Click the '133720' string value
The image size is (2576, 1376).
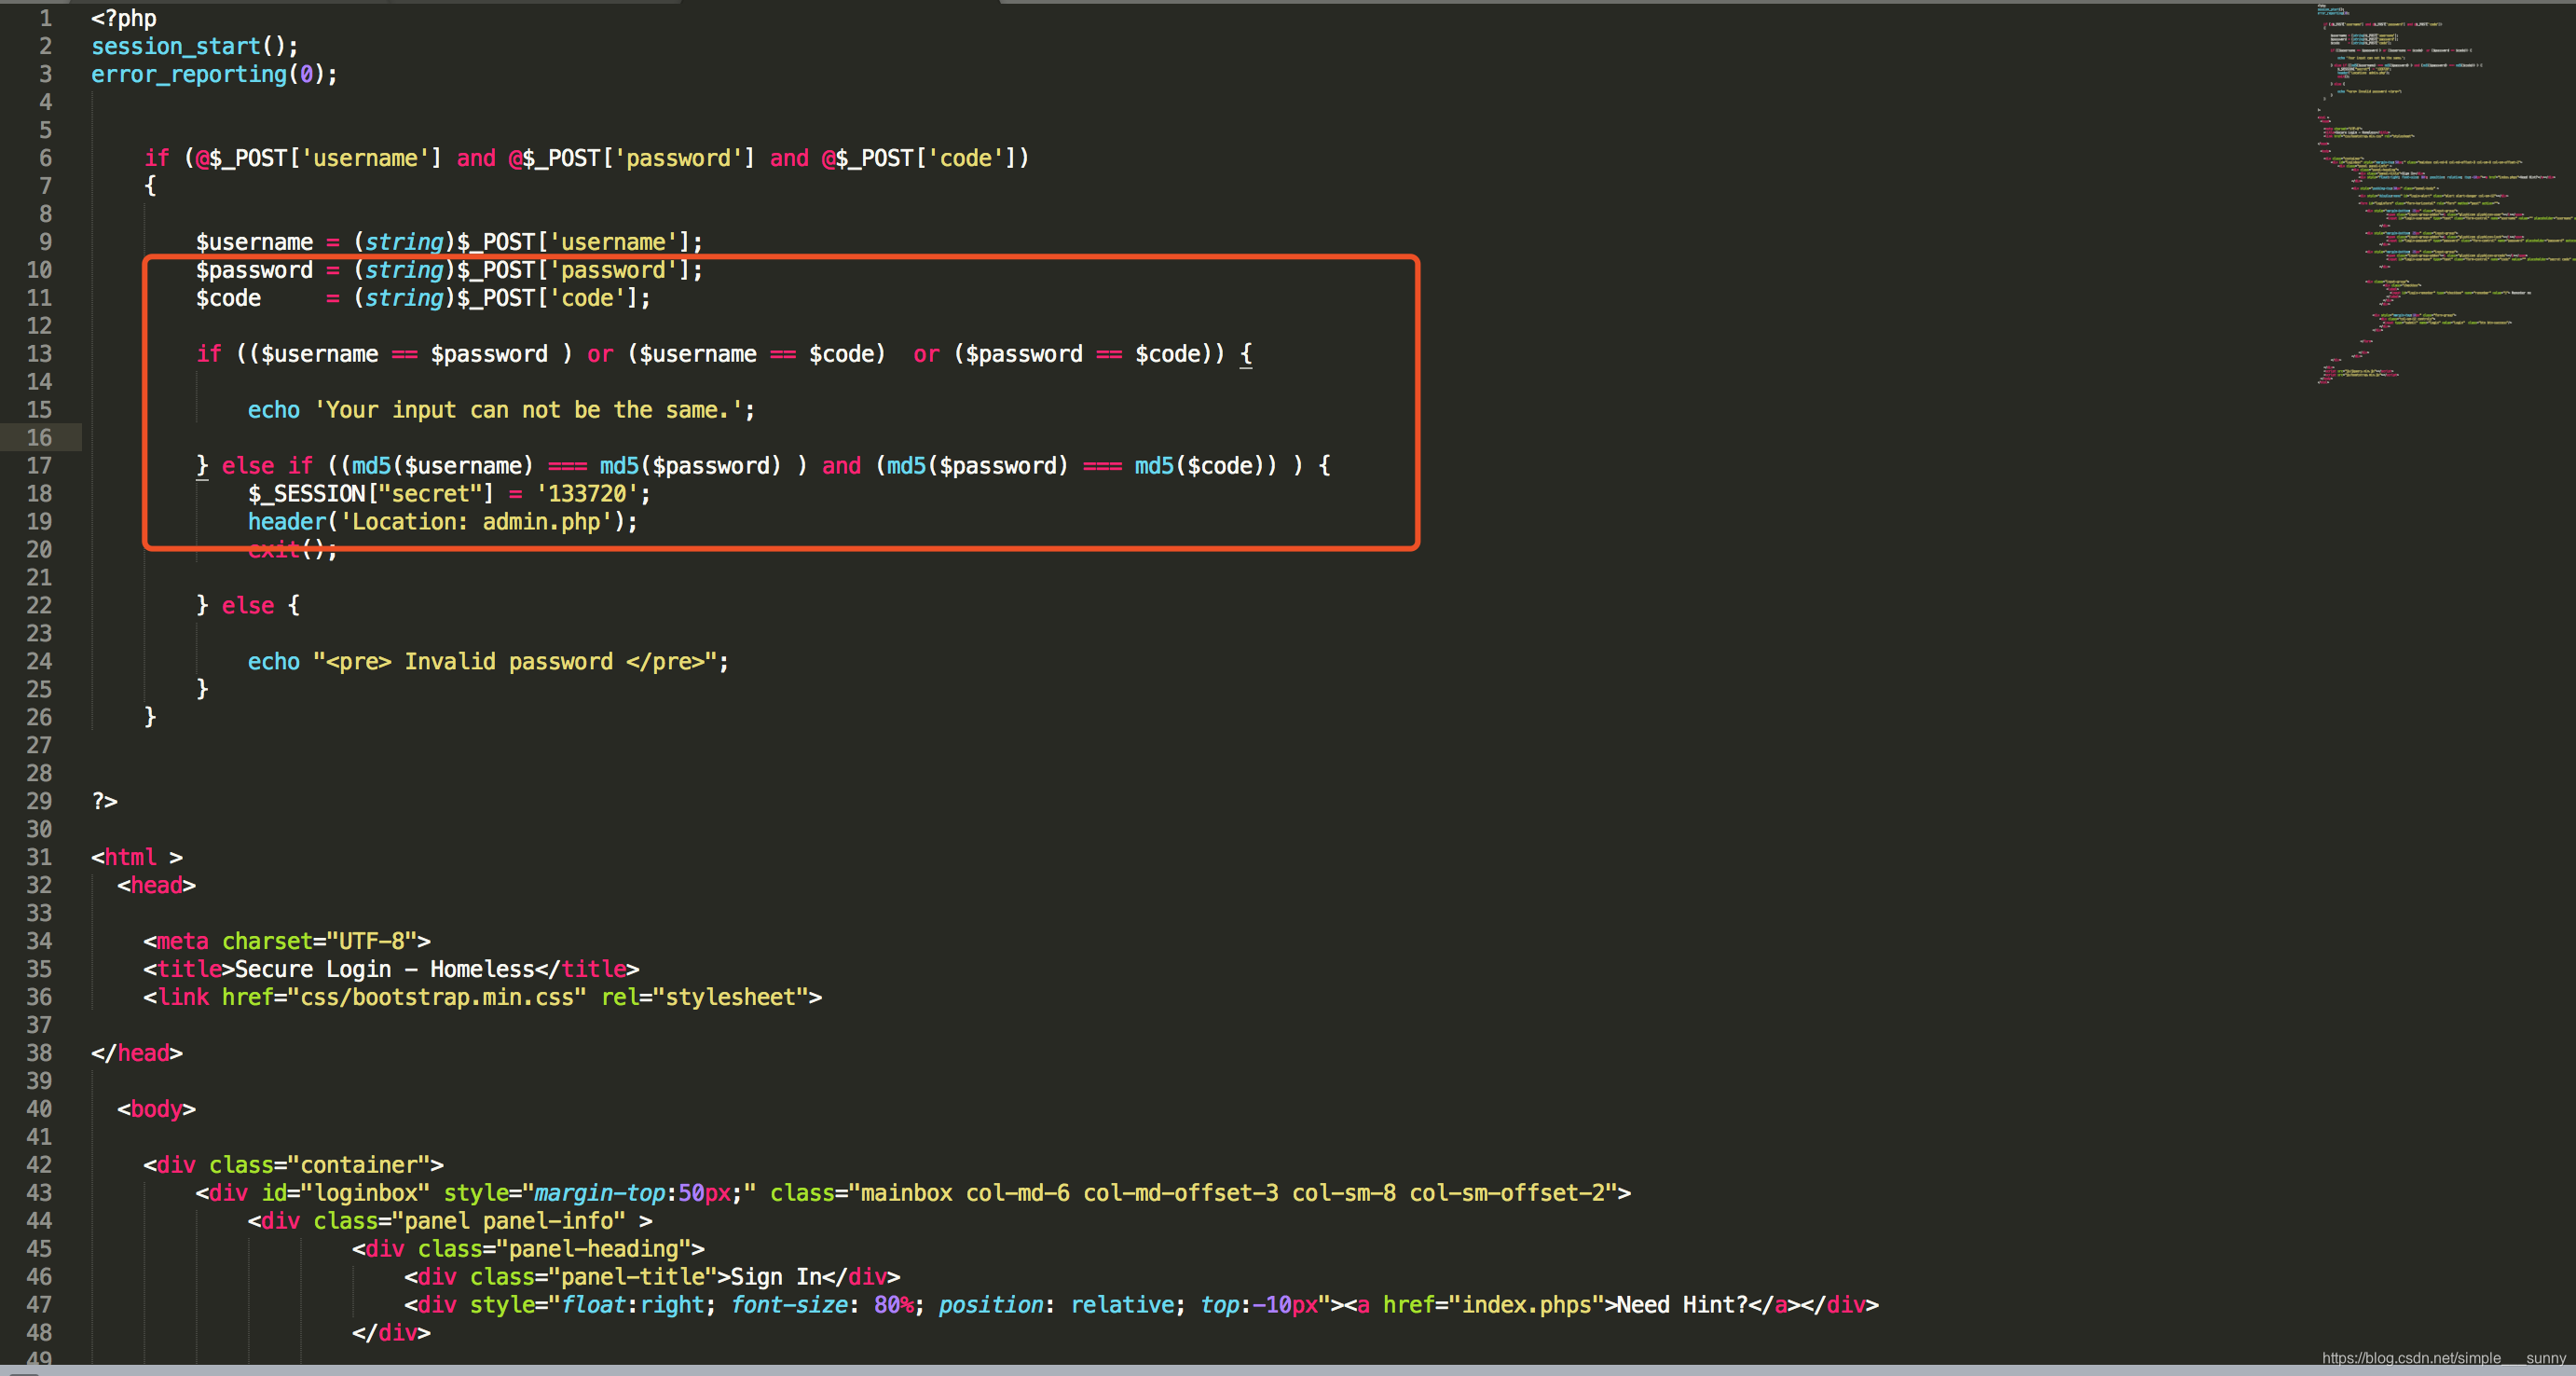[x=587, y=494]
